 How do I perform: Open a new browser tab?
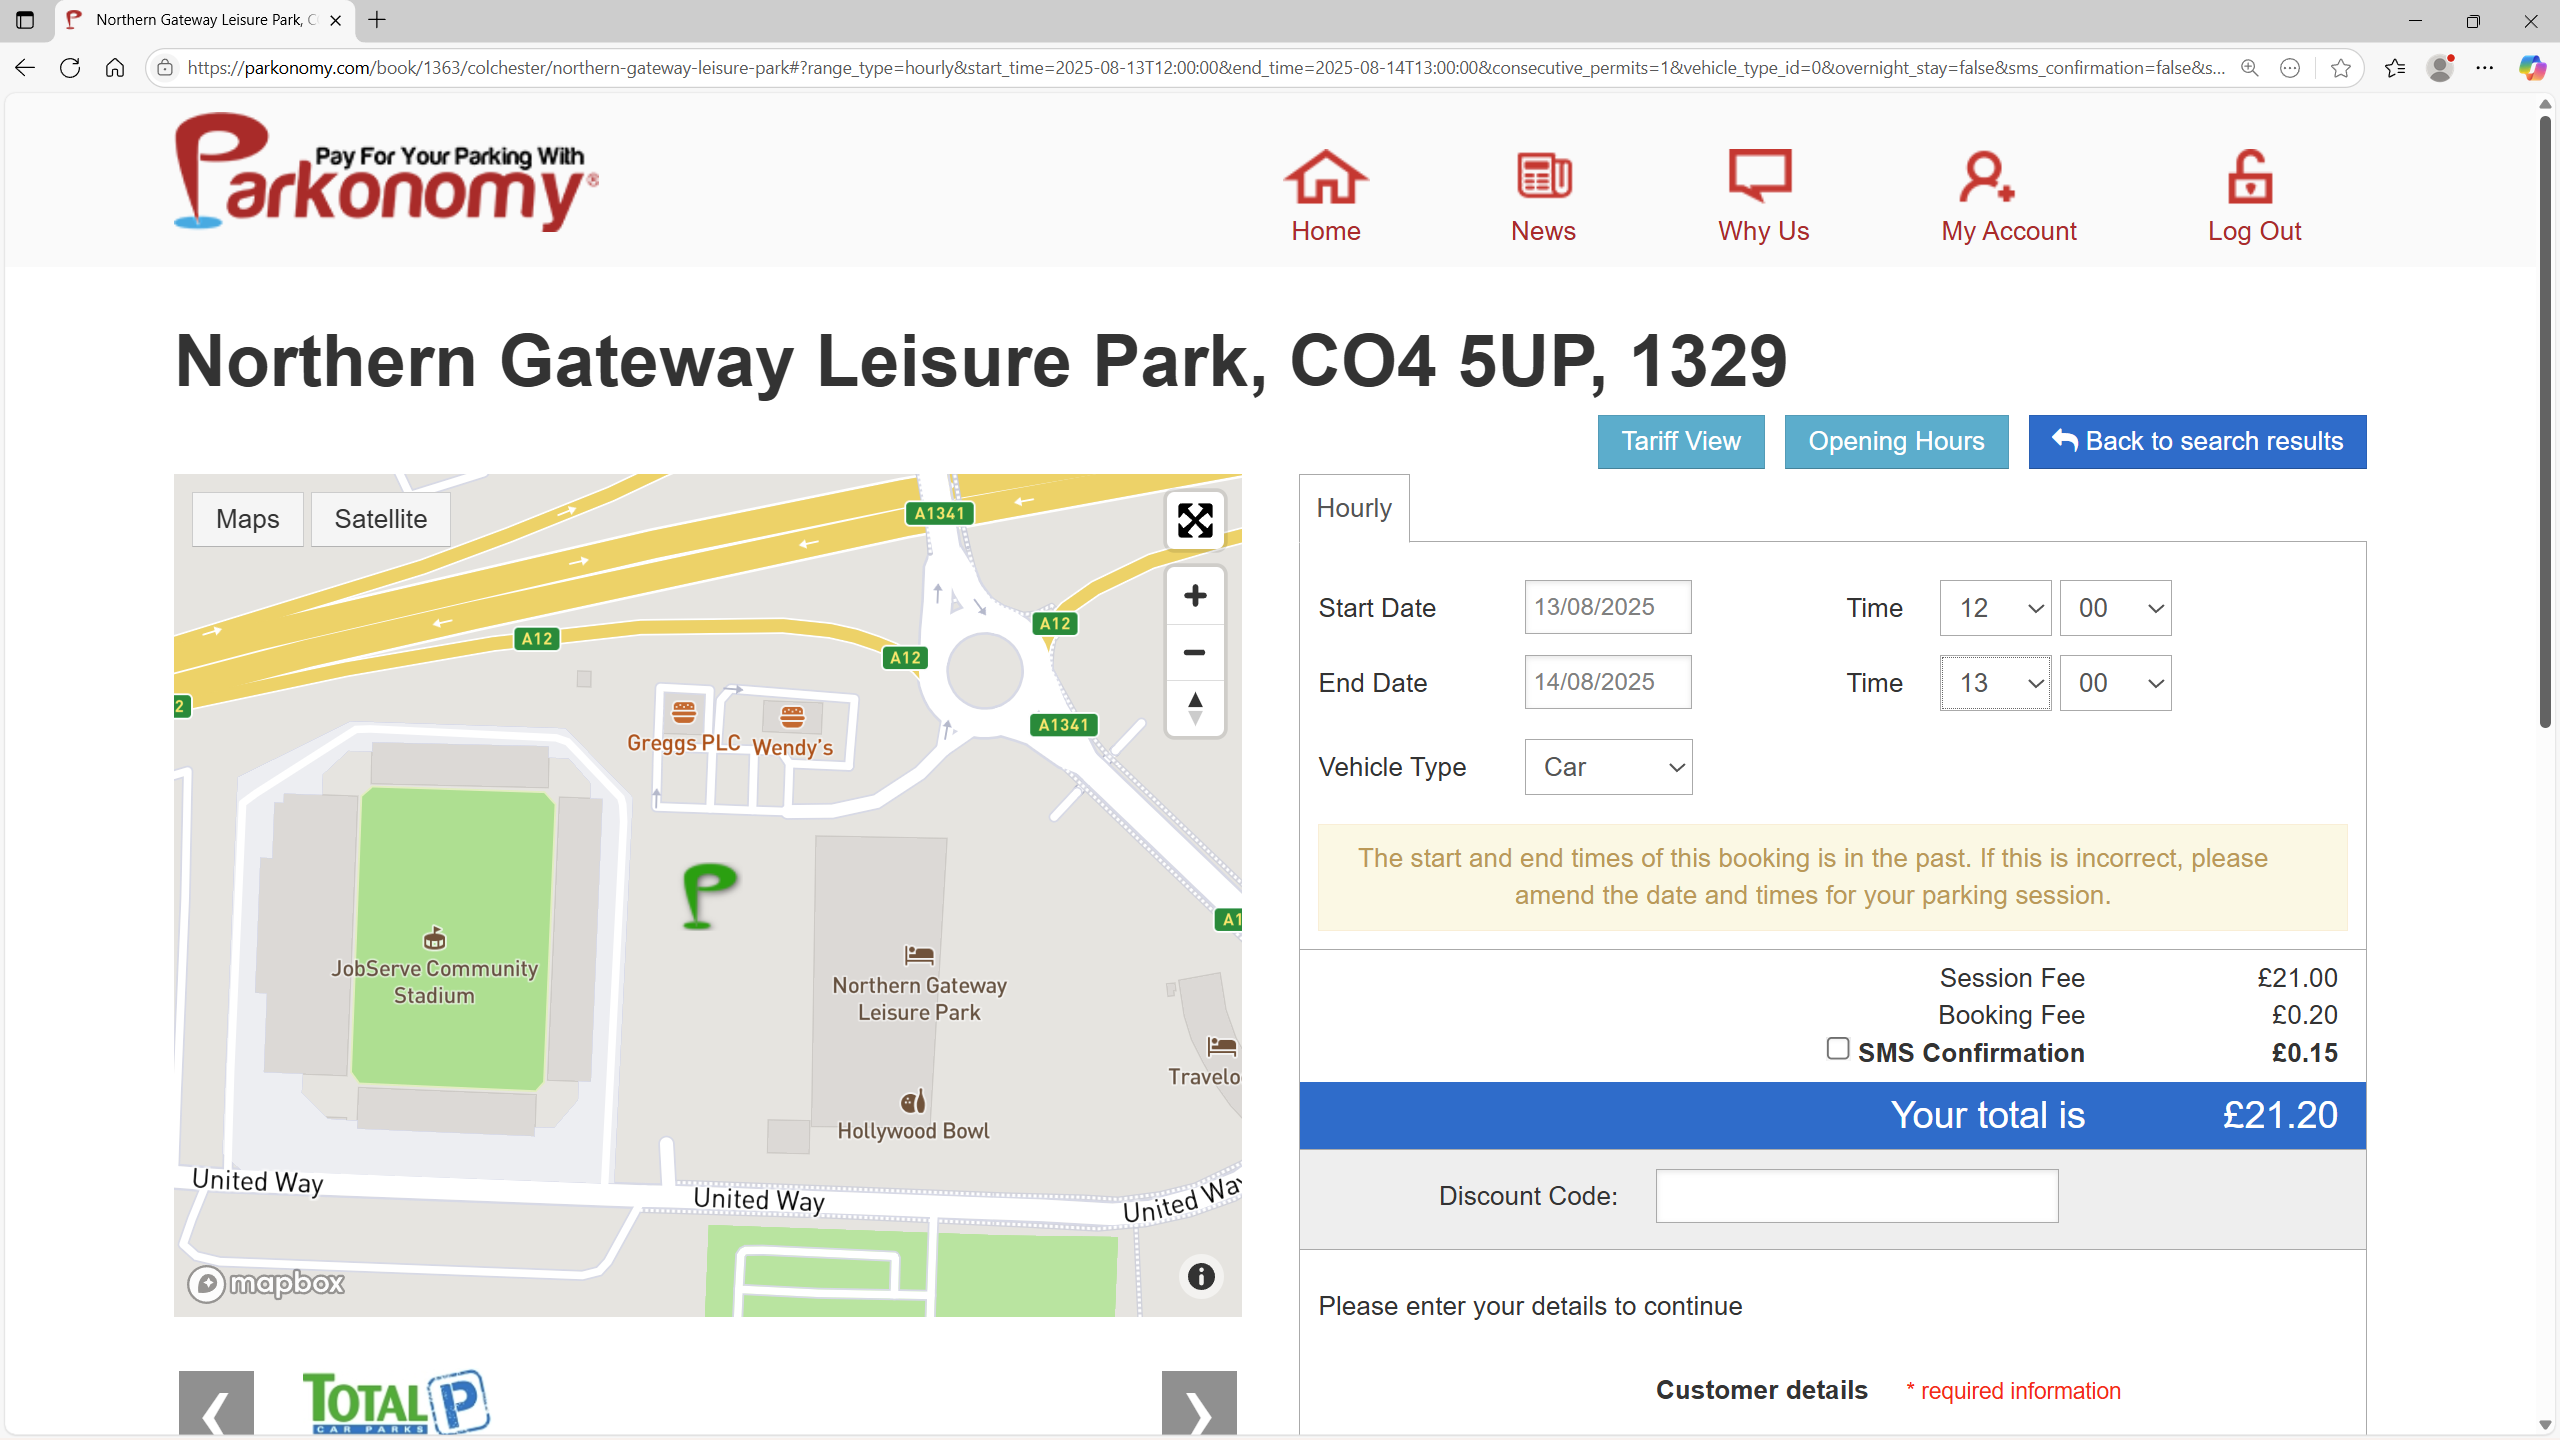pyautogui.click(x=377, y=20)
